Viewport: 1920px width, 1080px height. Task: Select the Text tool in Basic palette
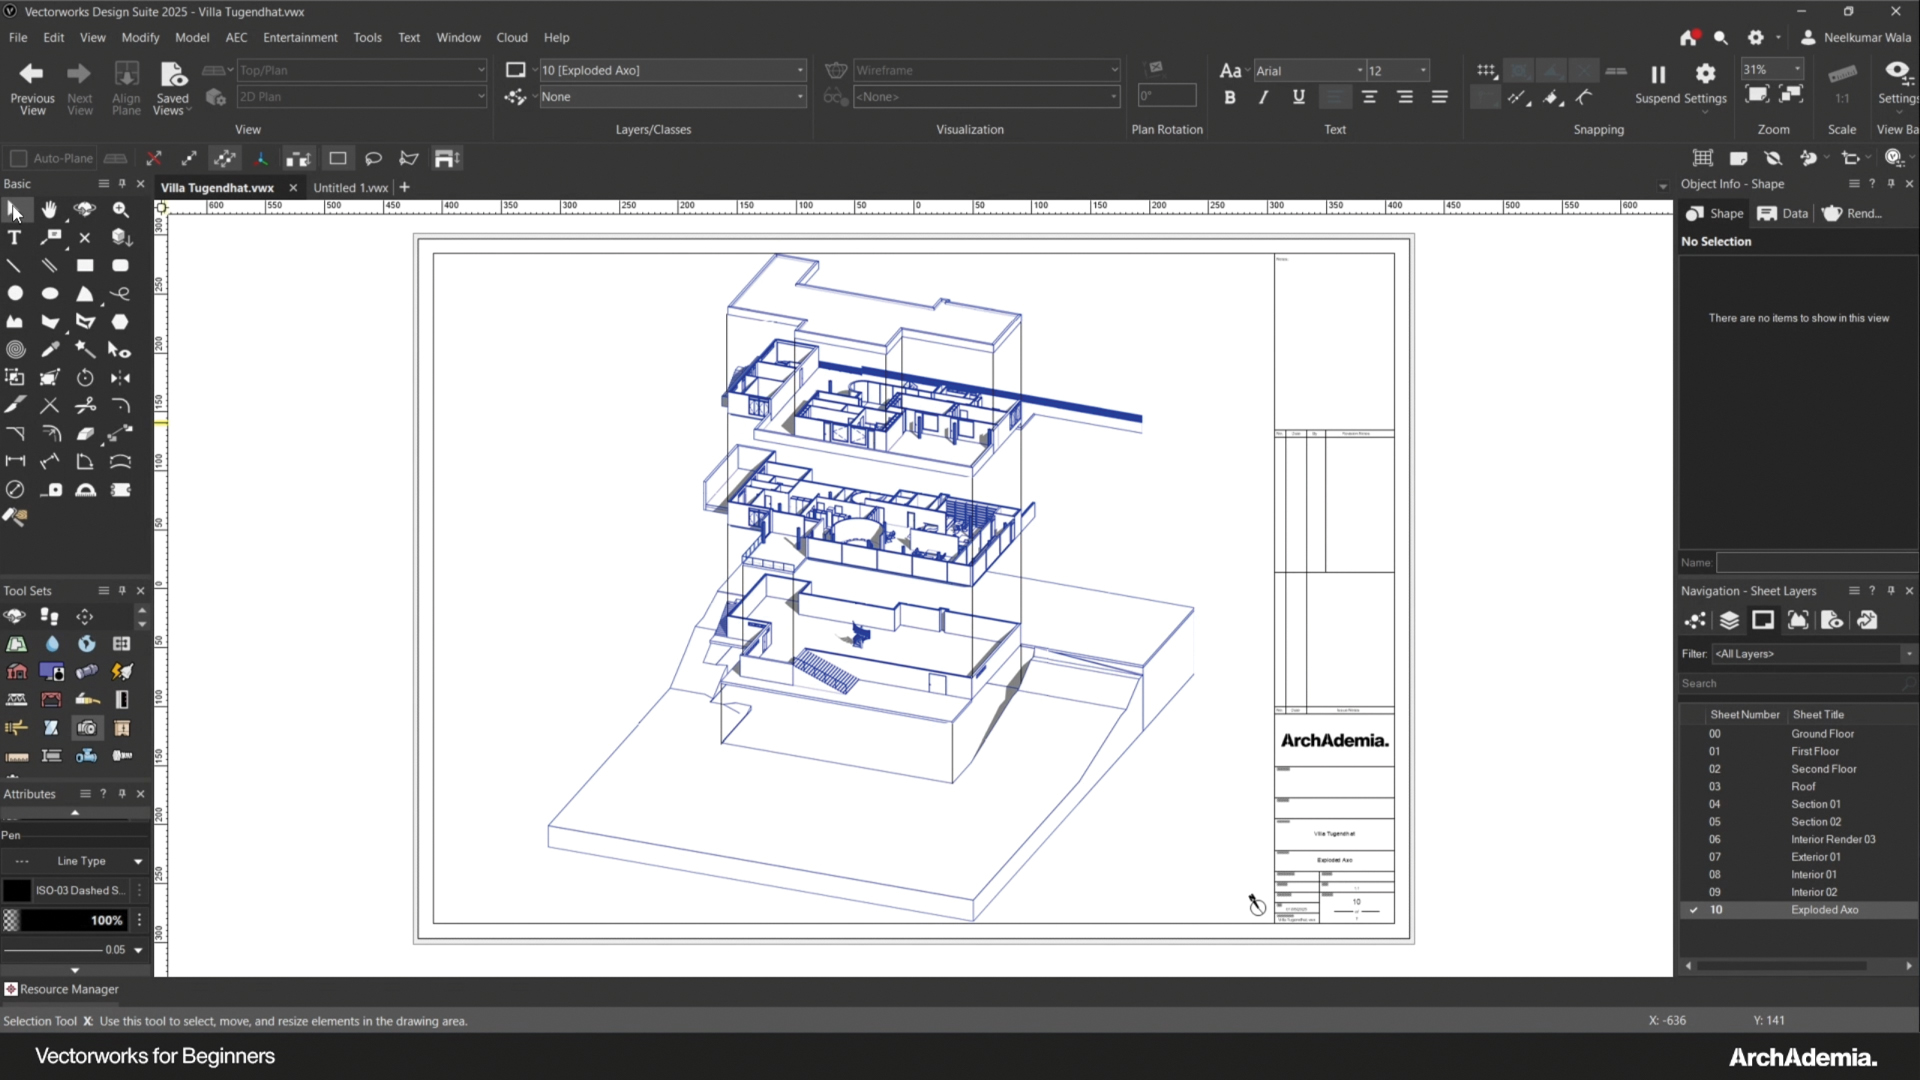click(14, 238)
